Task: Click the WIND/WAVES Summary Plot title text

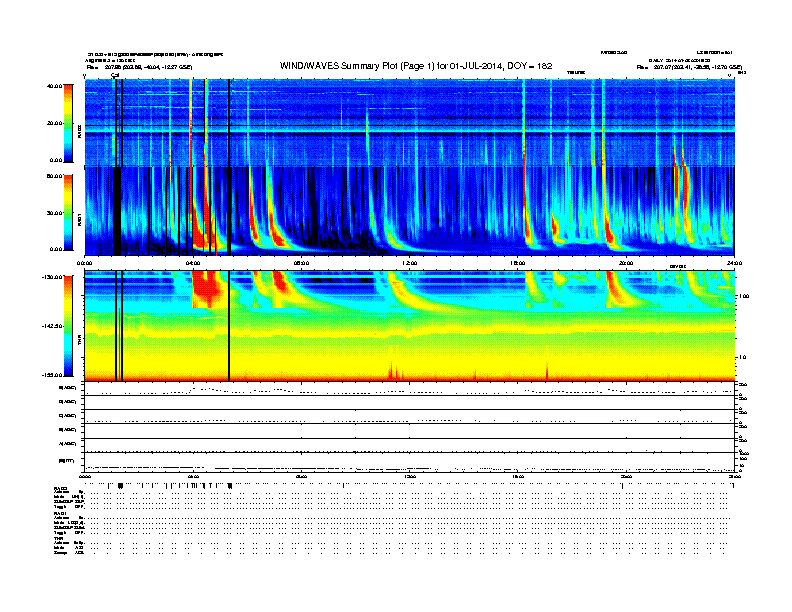Action: tap(416, 66)
